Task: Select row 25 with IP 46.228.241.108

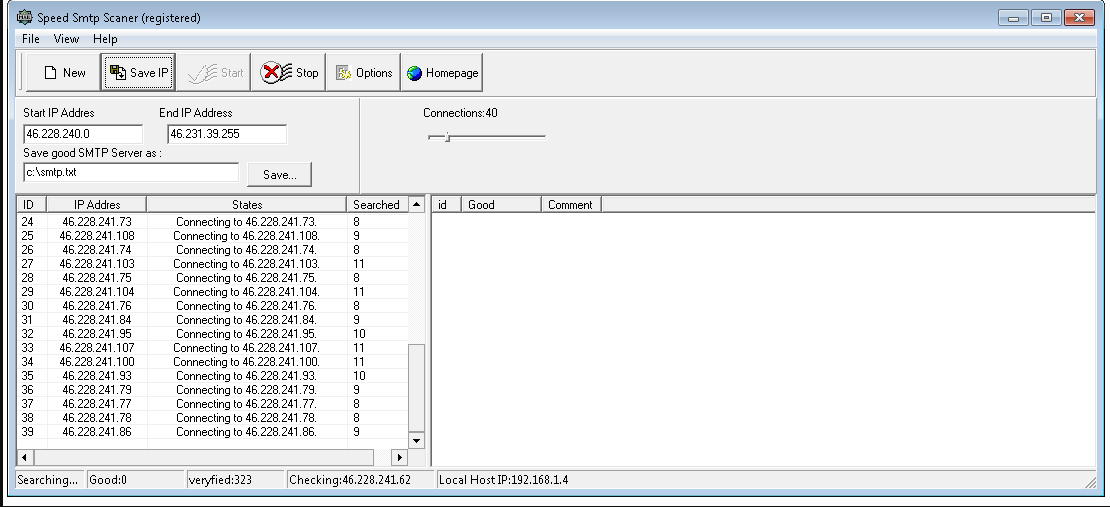Action: click(x=213, y=236)
